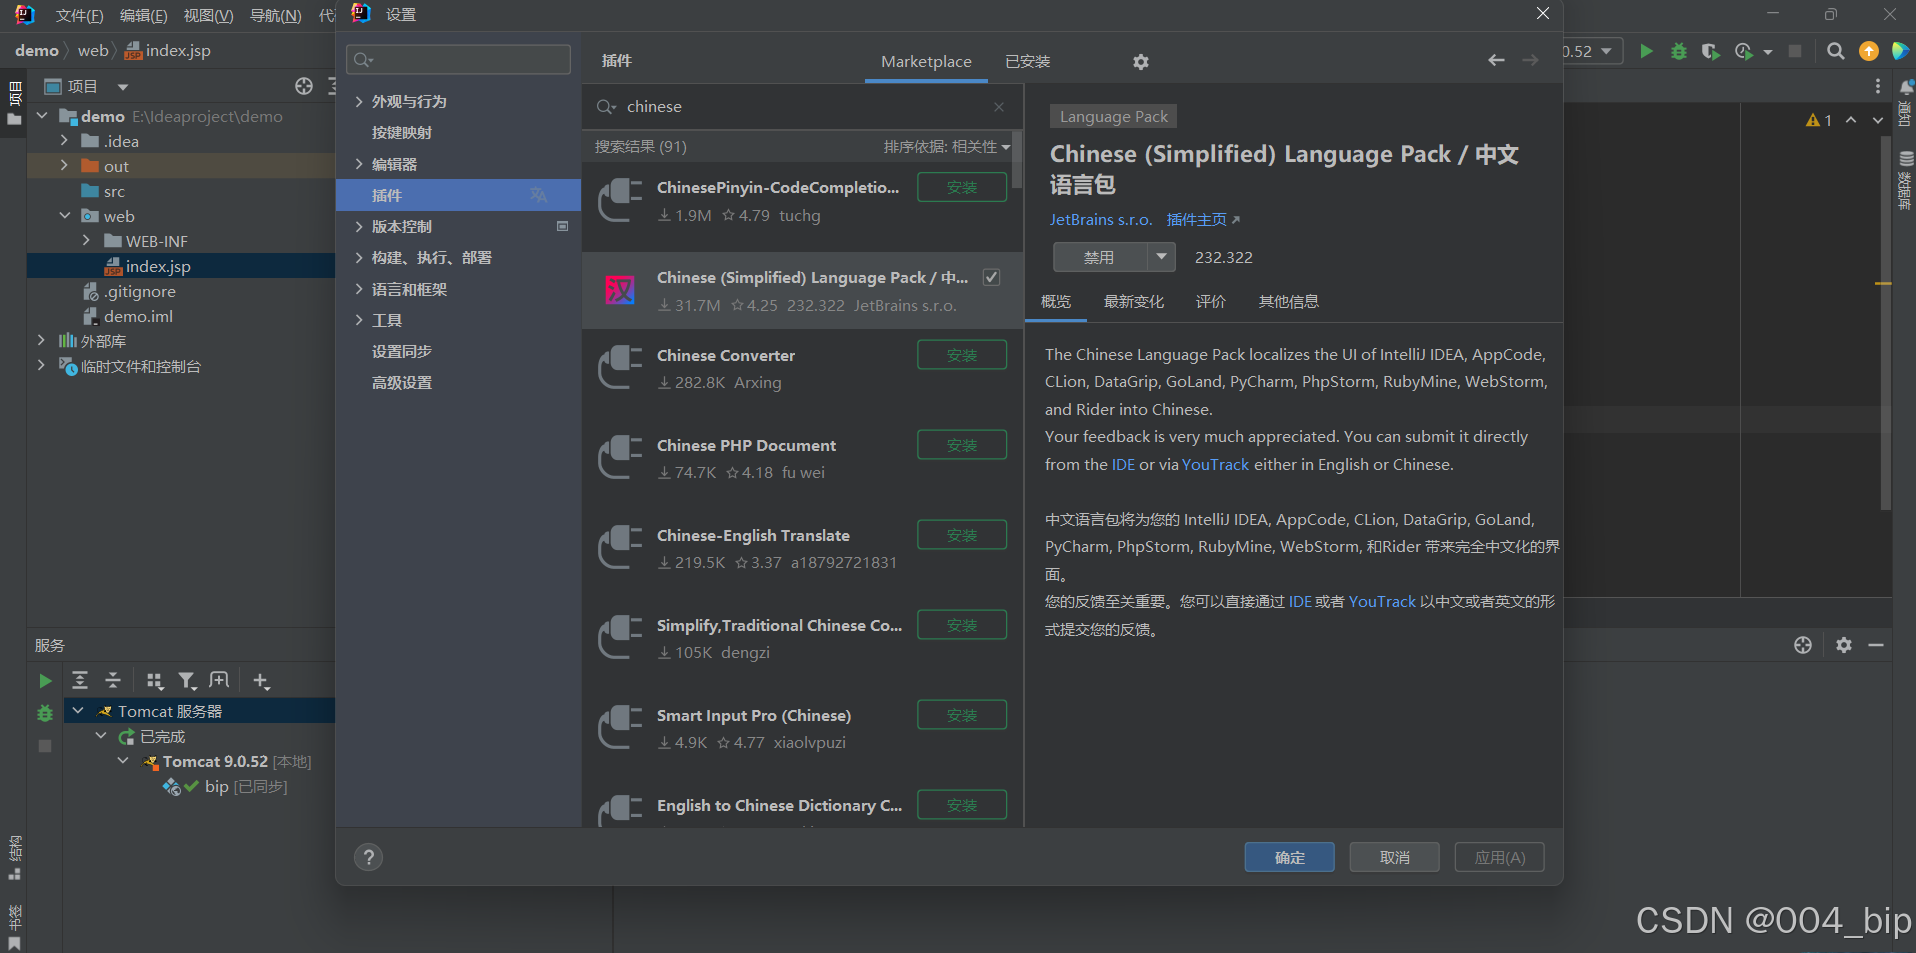The height and width of the screenshot is (953, 1916).
Task: Locate opened file in Project panel
Action: (x=304, y=86)
